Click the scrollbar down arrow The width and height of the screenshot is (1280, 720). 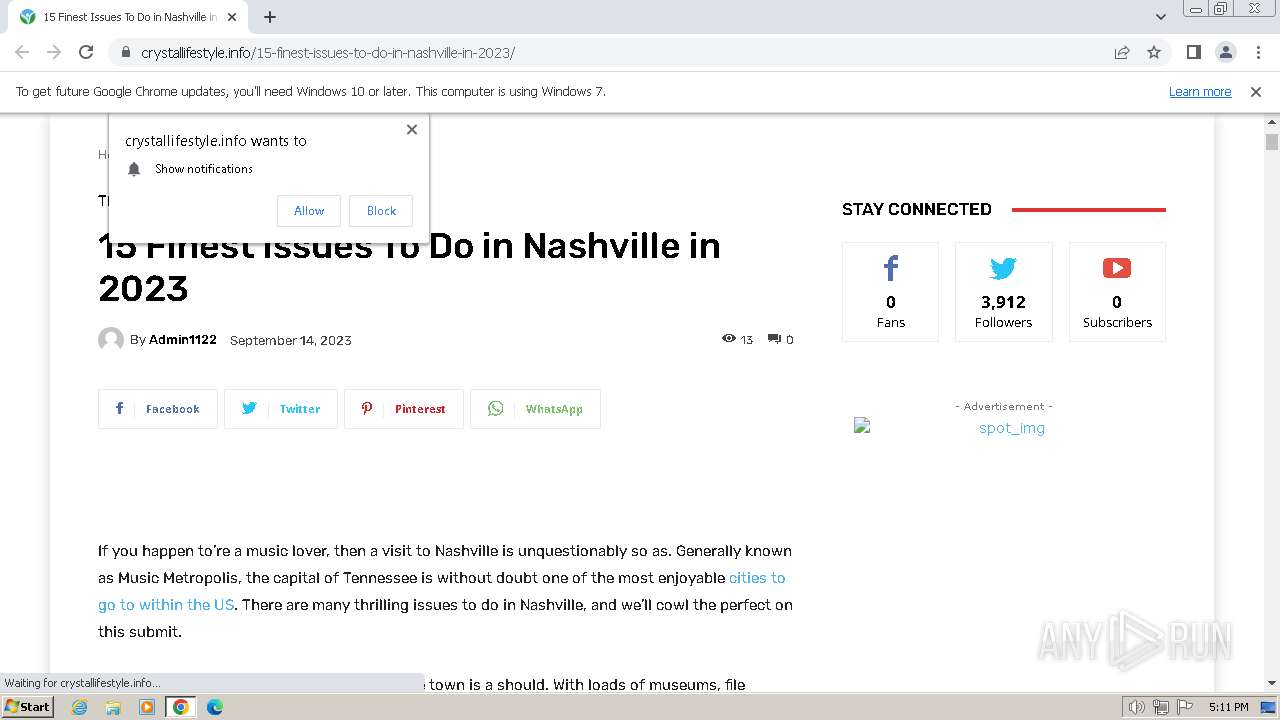click(1272, 683)
